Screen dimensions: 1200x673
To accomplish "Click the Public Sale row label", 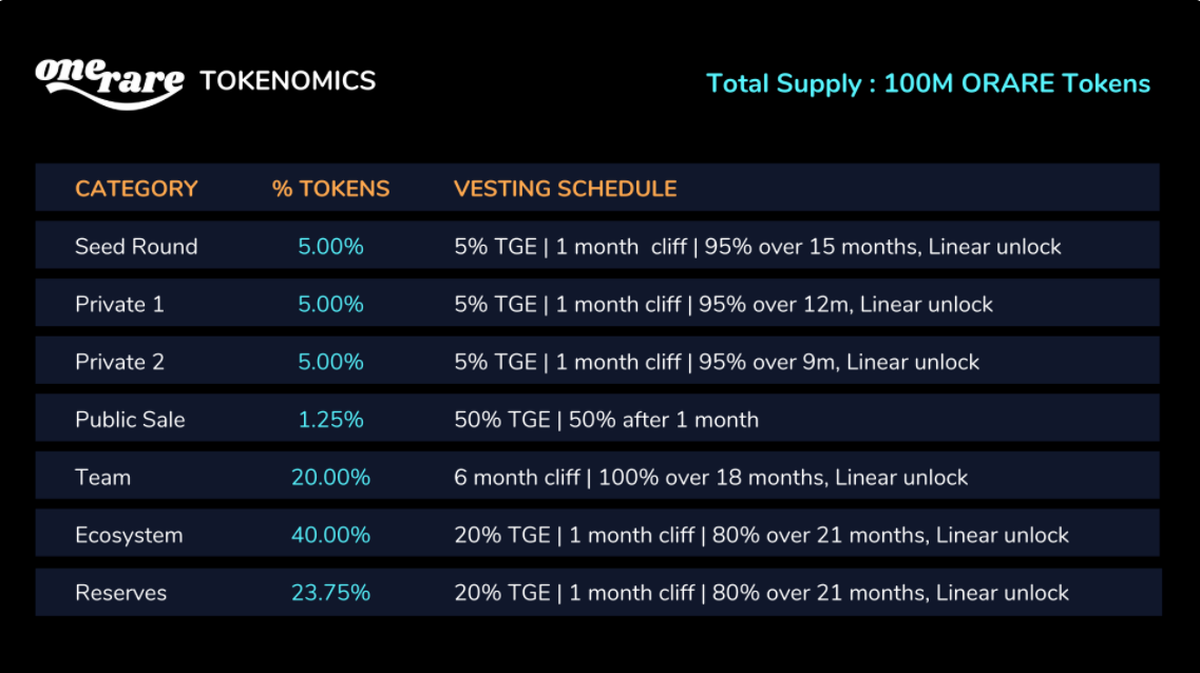I will tap(130, 420).
